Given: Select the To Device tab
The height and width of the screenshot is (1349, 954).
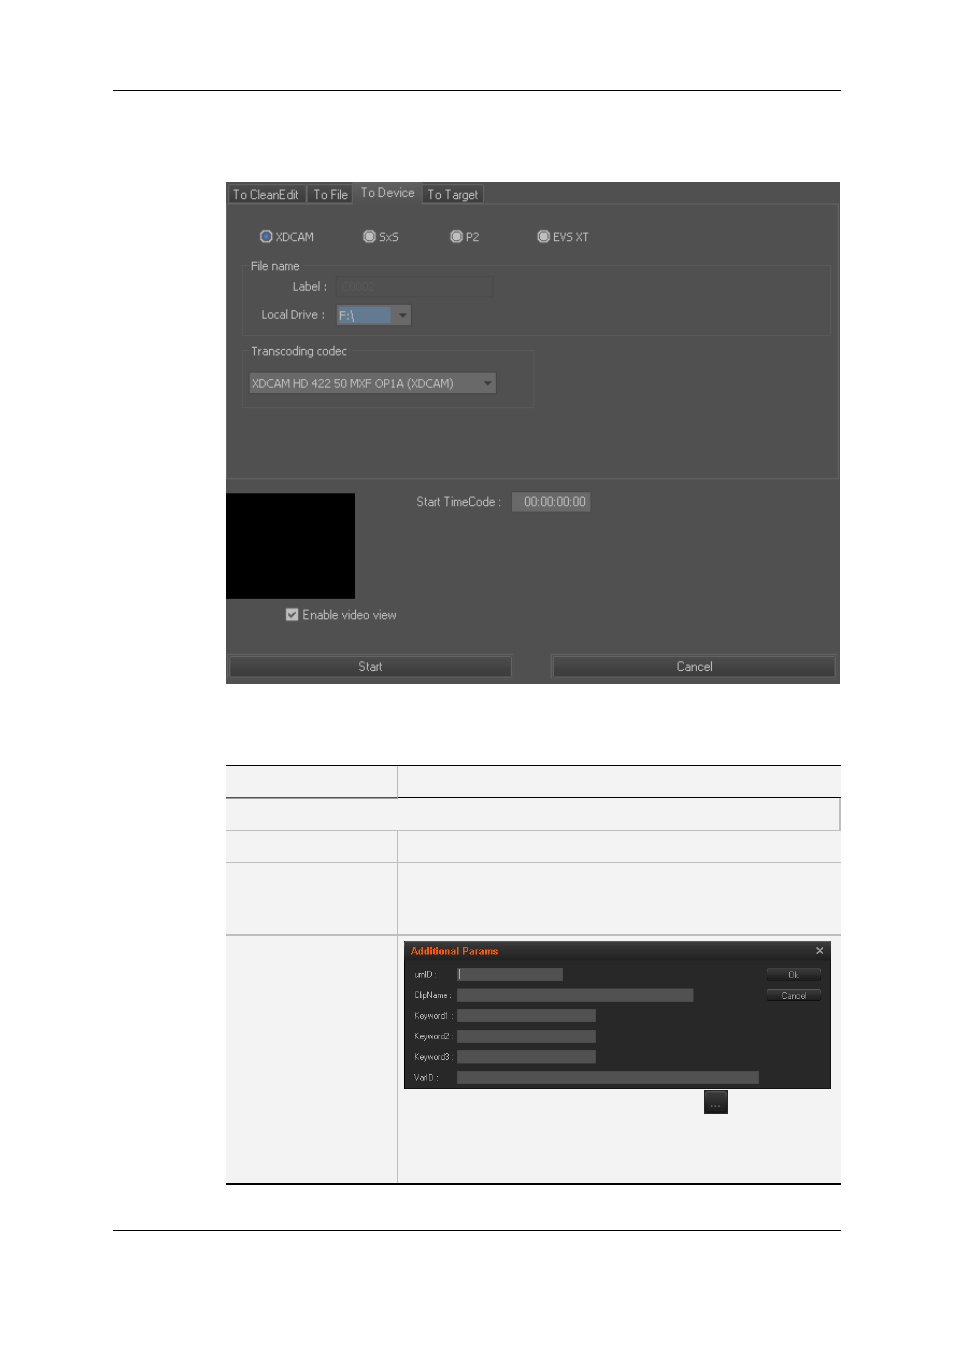Looking at the screenshot, I should click(x=387, y=193).
